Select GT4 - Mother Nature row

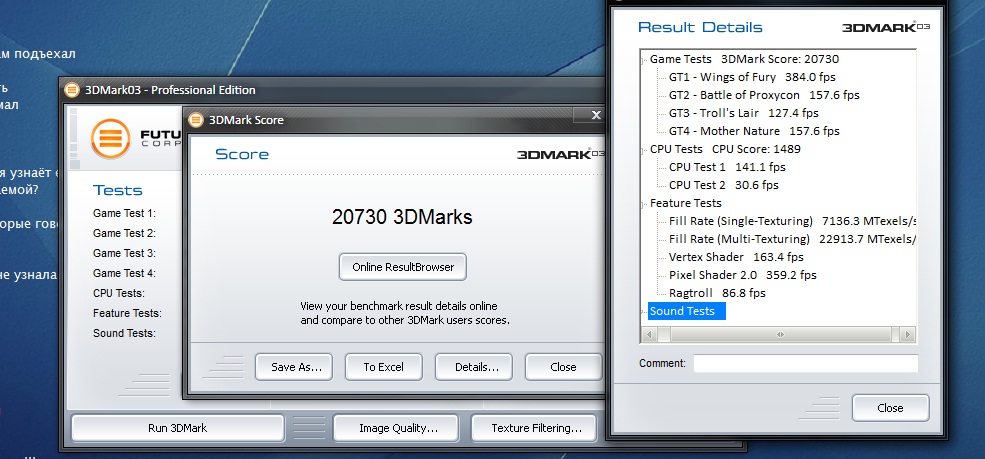(754, 131)
